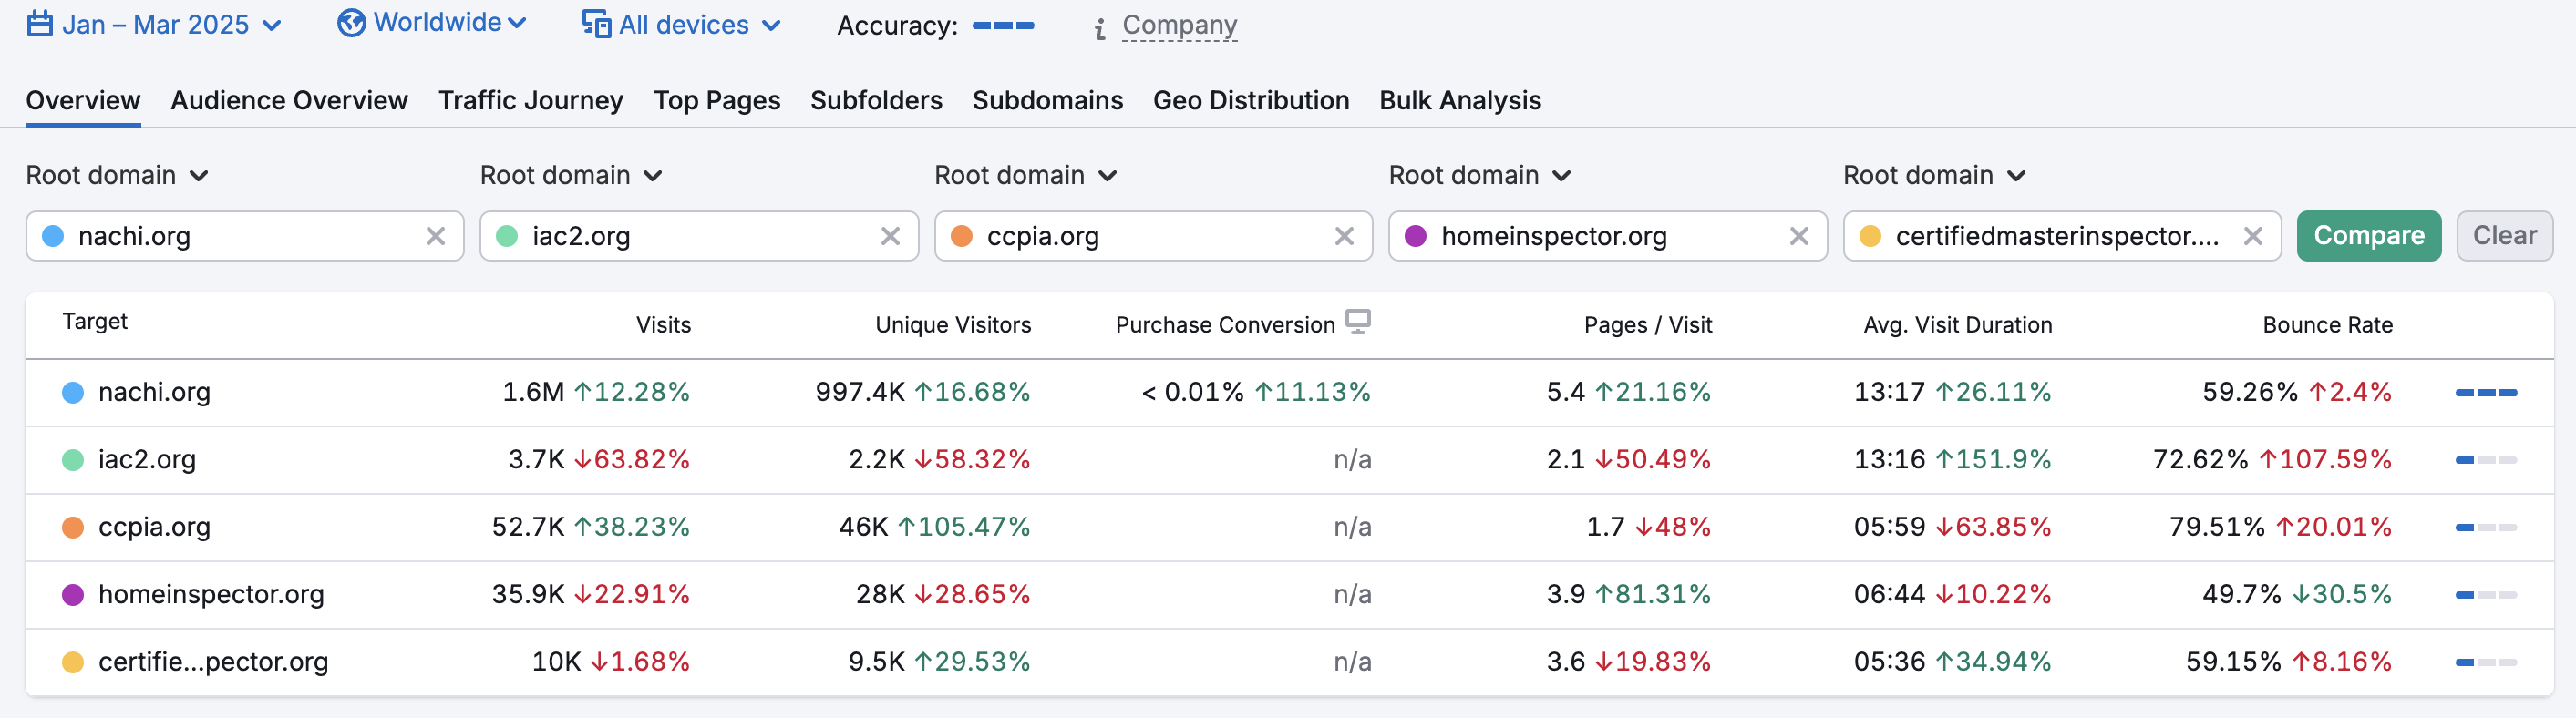Click the Unique Visitors column header
The image size is (2576, 718).
[953, 325]
